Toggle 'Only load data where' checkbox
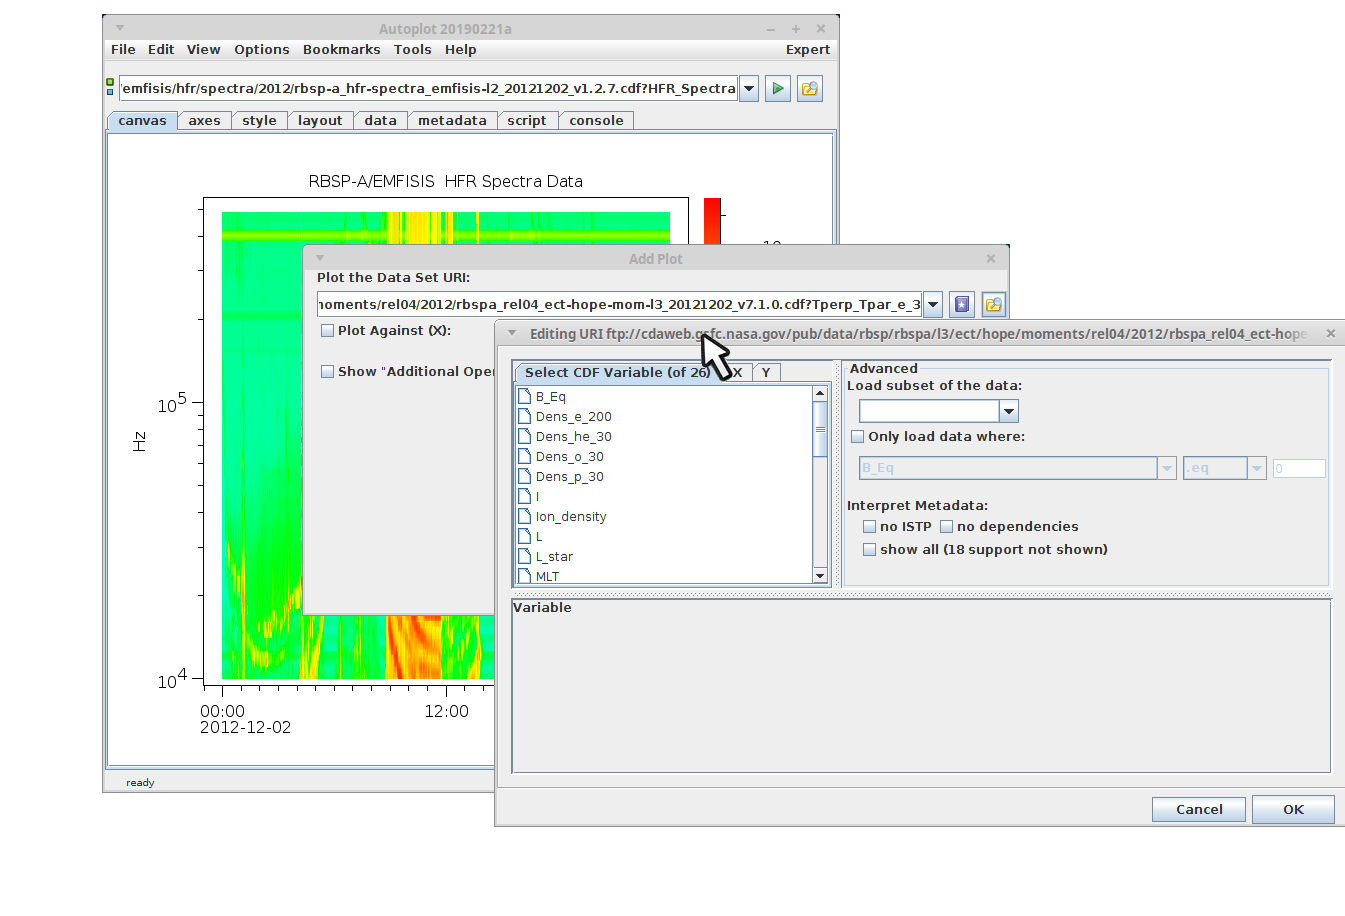 coord(857,437)
